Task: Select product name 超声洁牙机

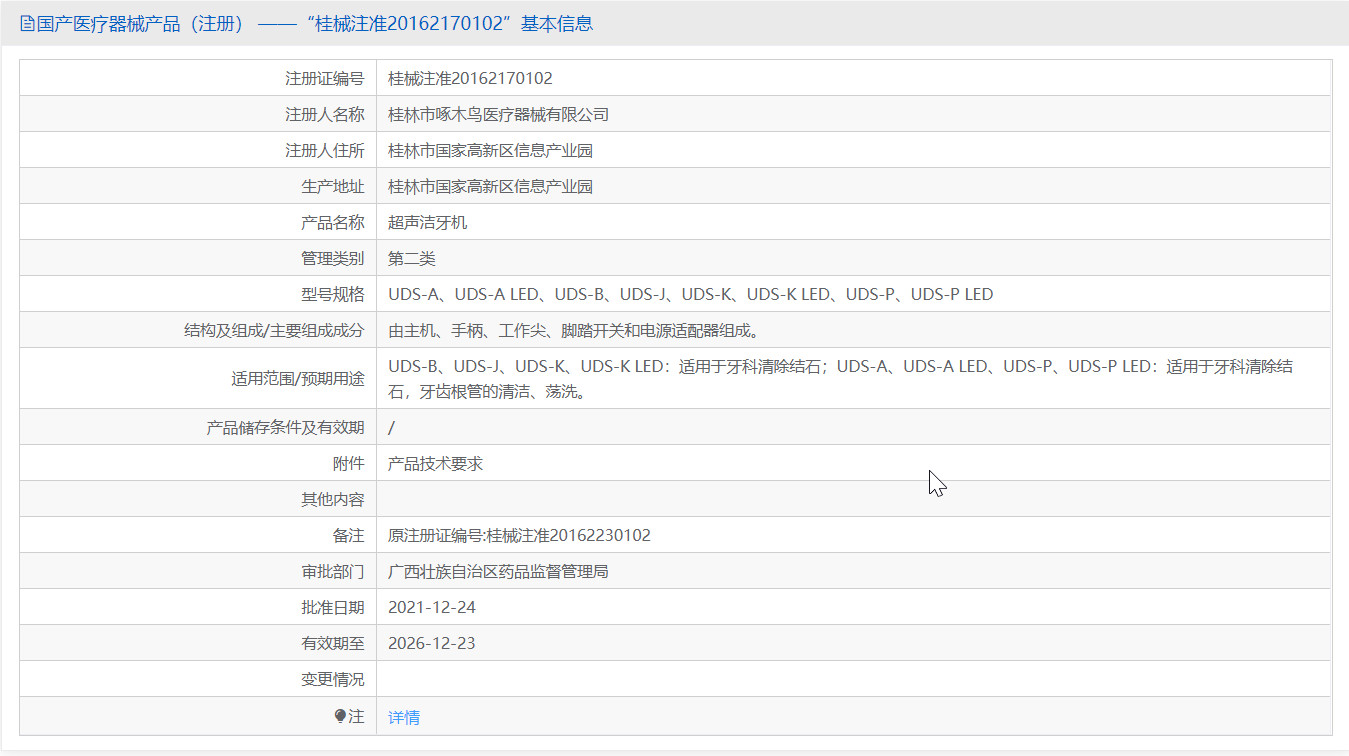Action: pyautogui.click(x=427, y=222)
